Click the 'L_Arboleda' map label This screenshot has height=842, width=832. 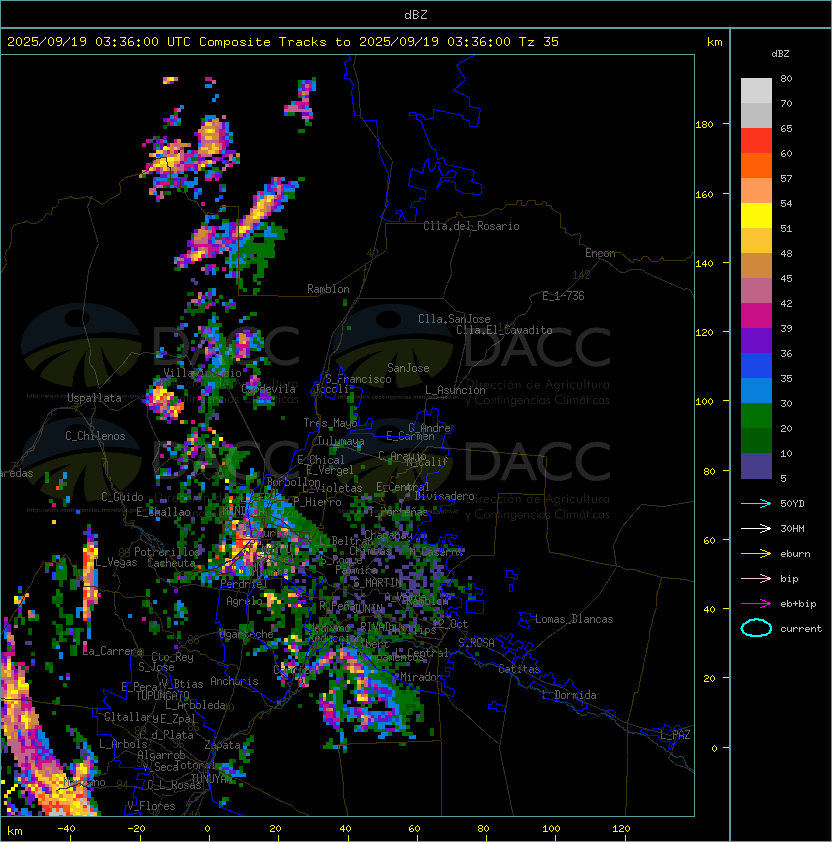click(195, 705)
